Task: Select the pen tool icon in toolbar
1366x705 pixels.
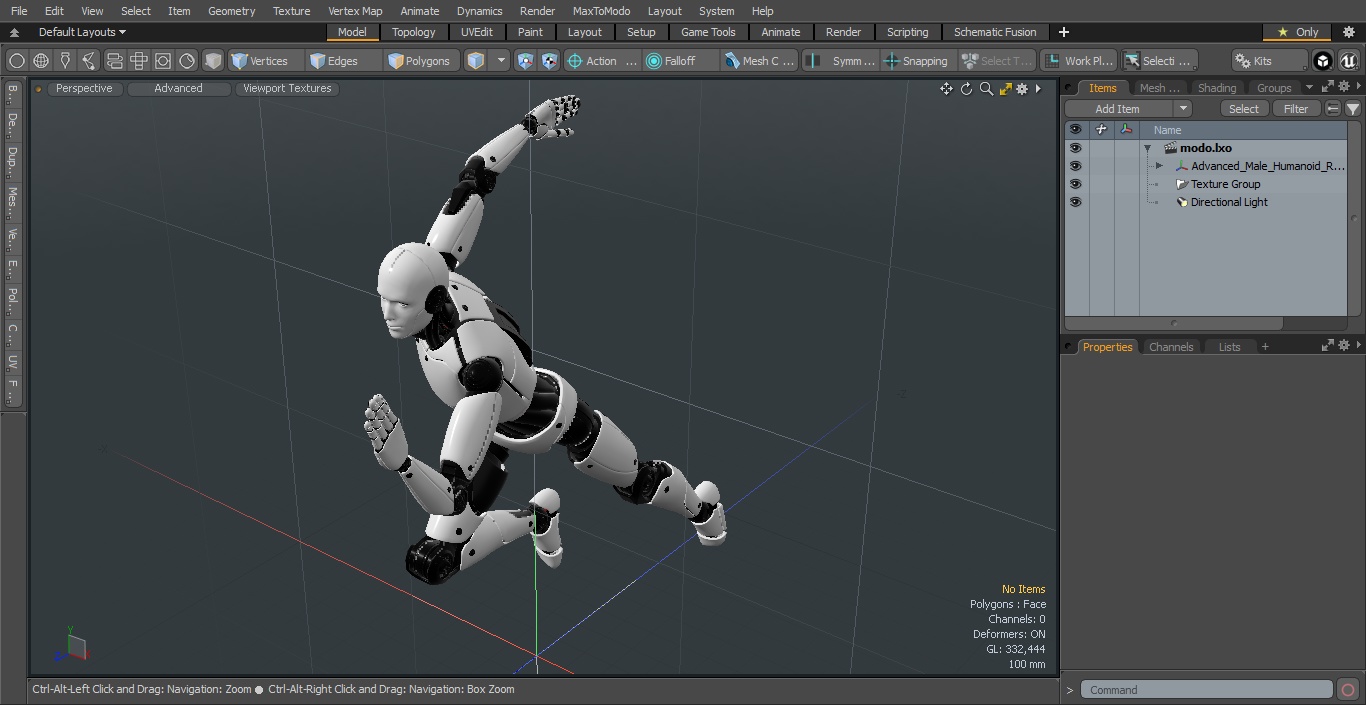Action: (65, 61)
